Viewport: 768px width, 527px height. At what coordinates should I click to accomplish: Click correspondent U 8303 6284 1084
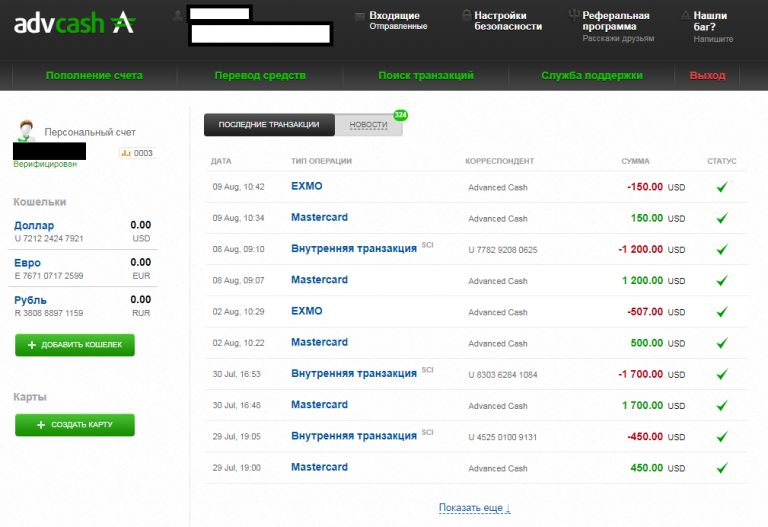pos(503,375)
